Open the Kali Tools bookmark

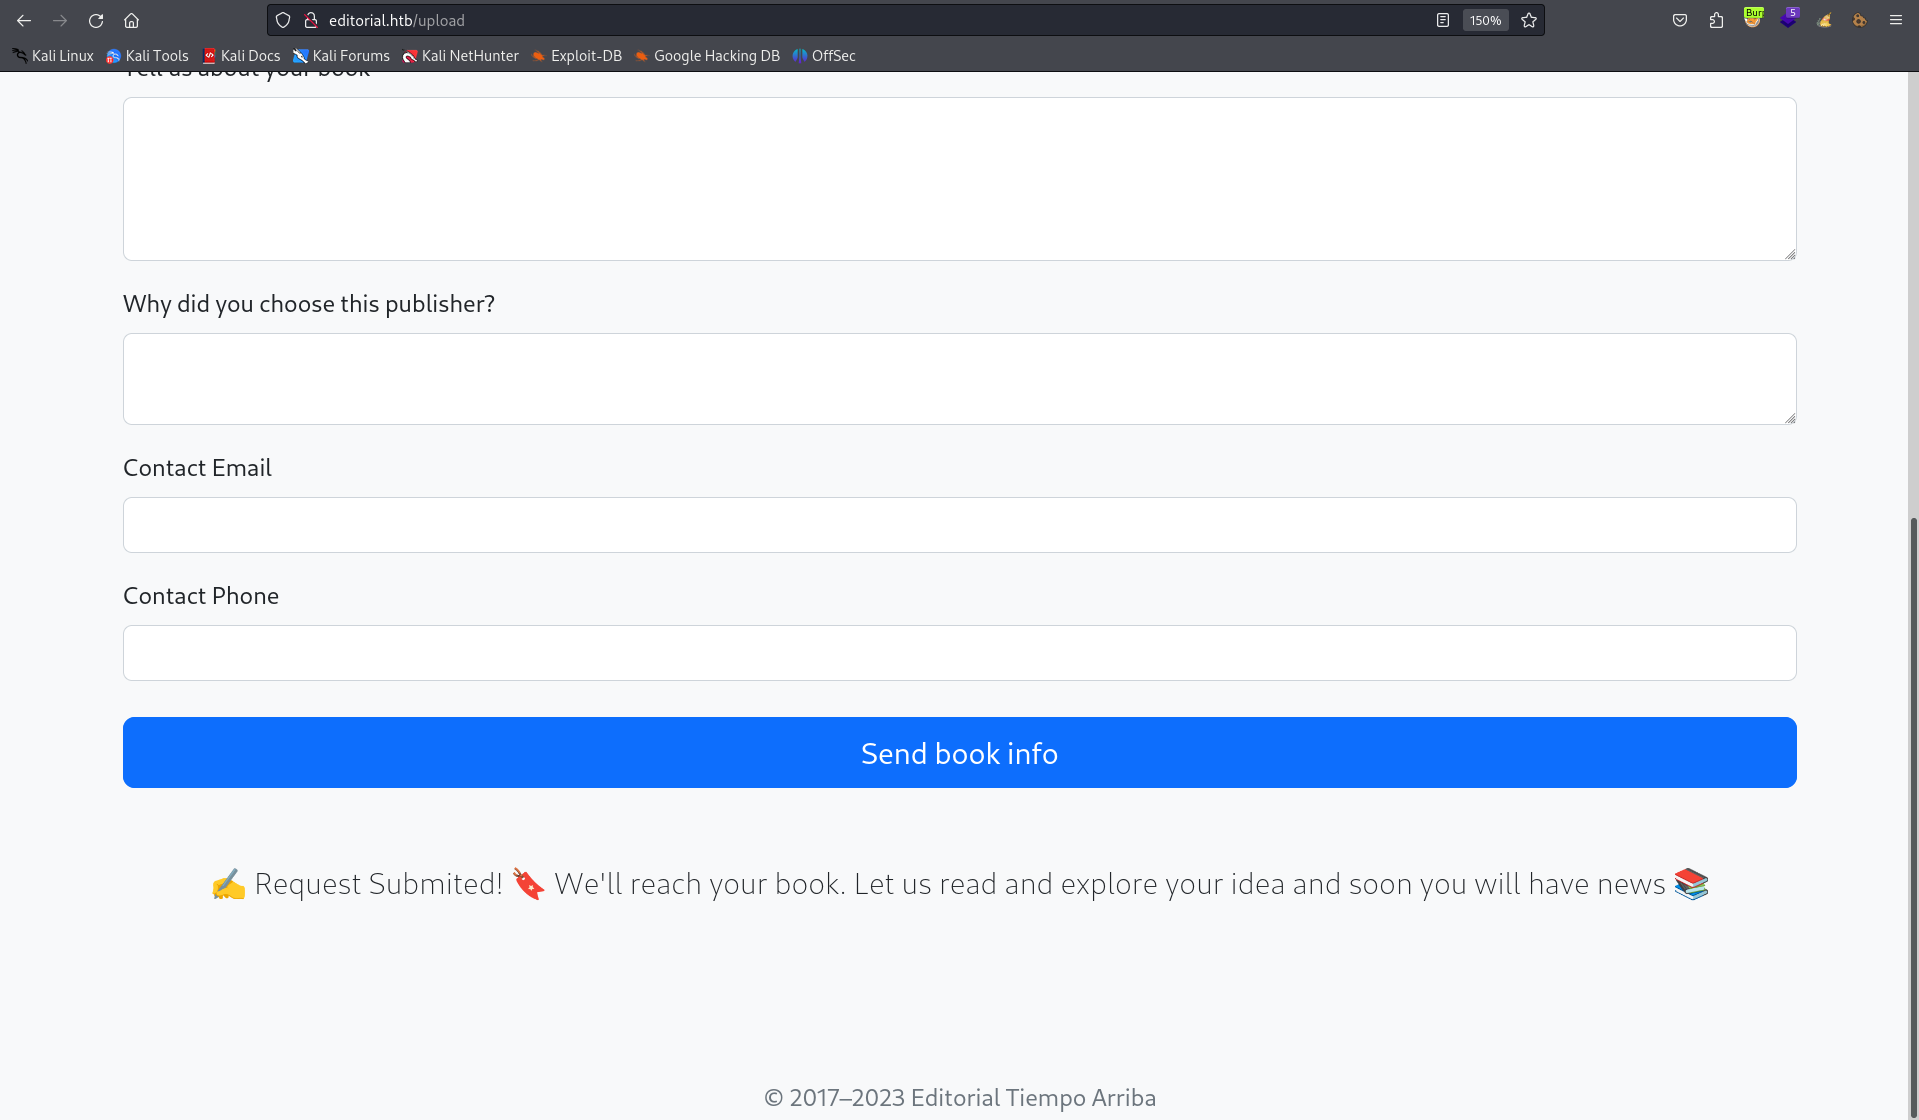pyautogui.click(x=147, y=56)
